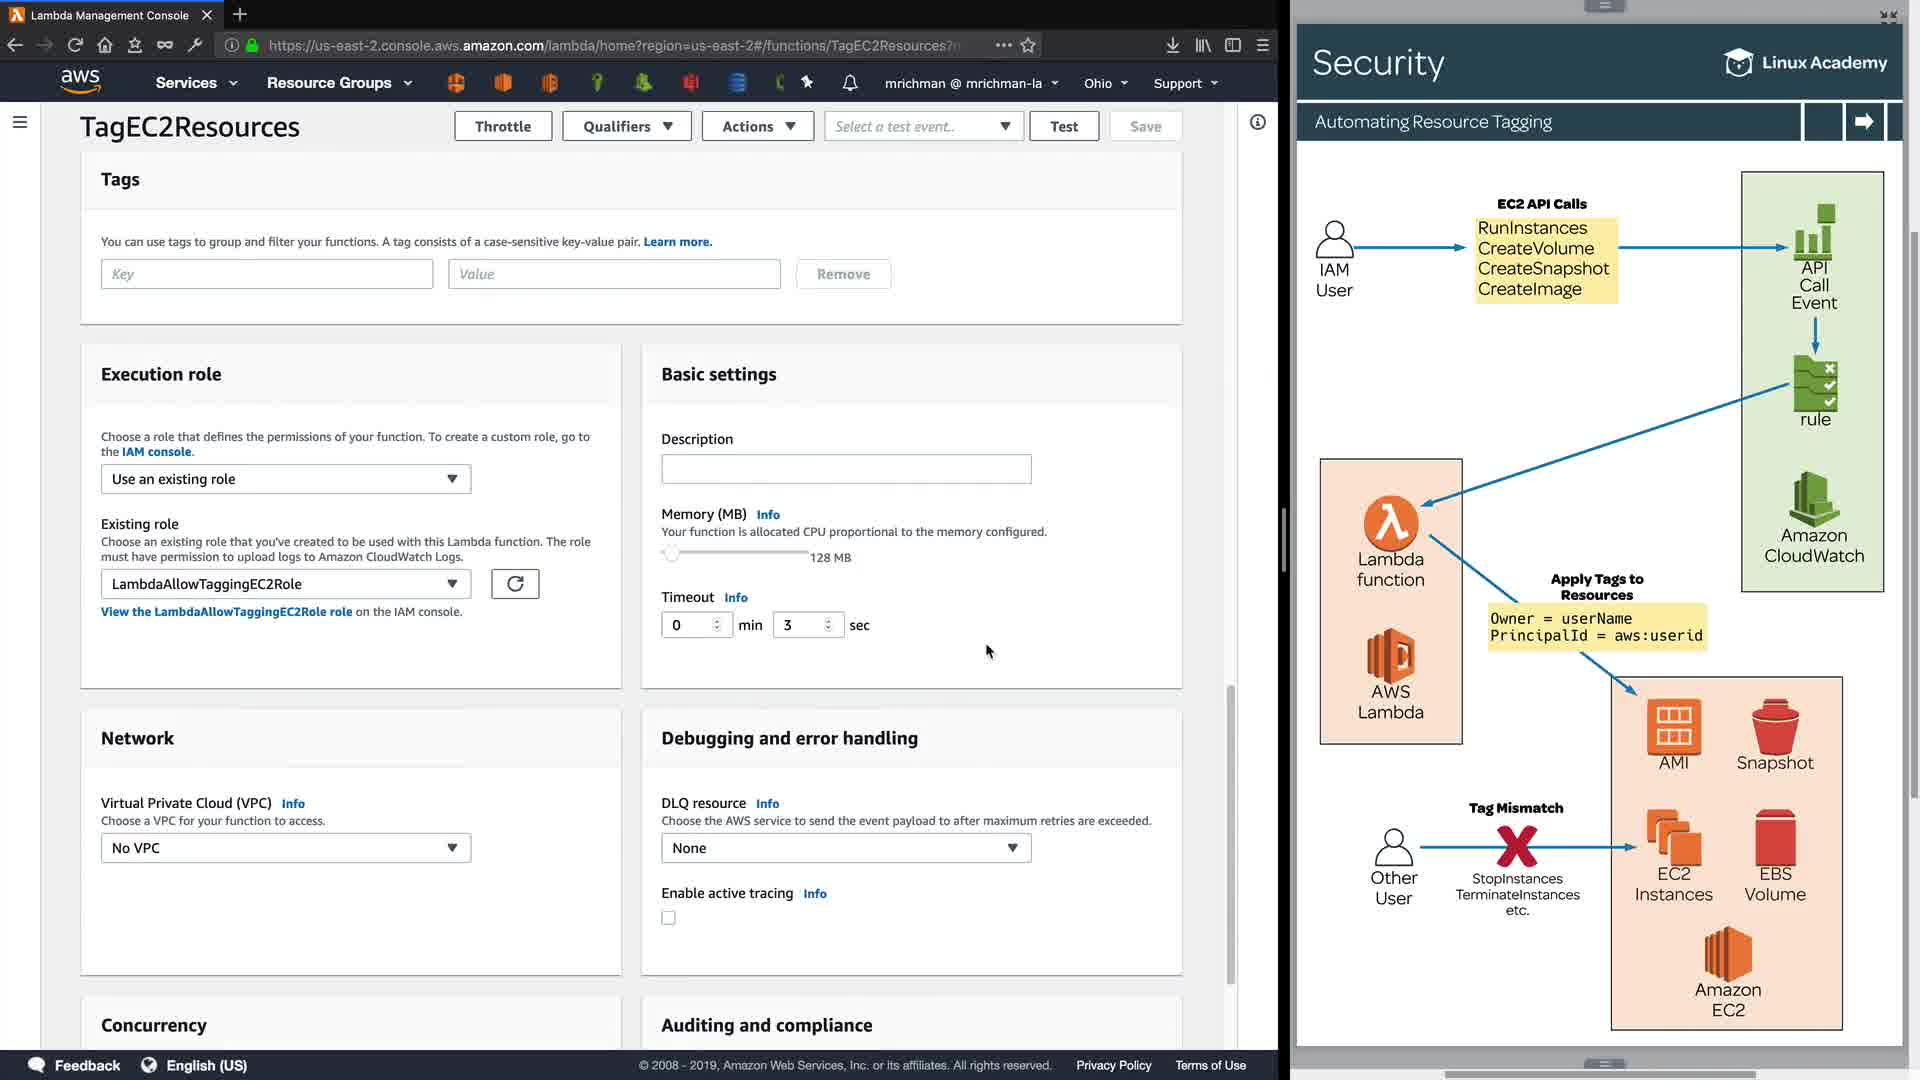Open the No VPC dropdown

[285, 848]
